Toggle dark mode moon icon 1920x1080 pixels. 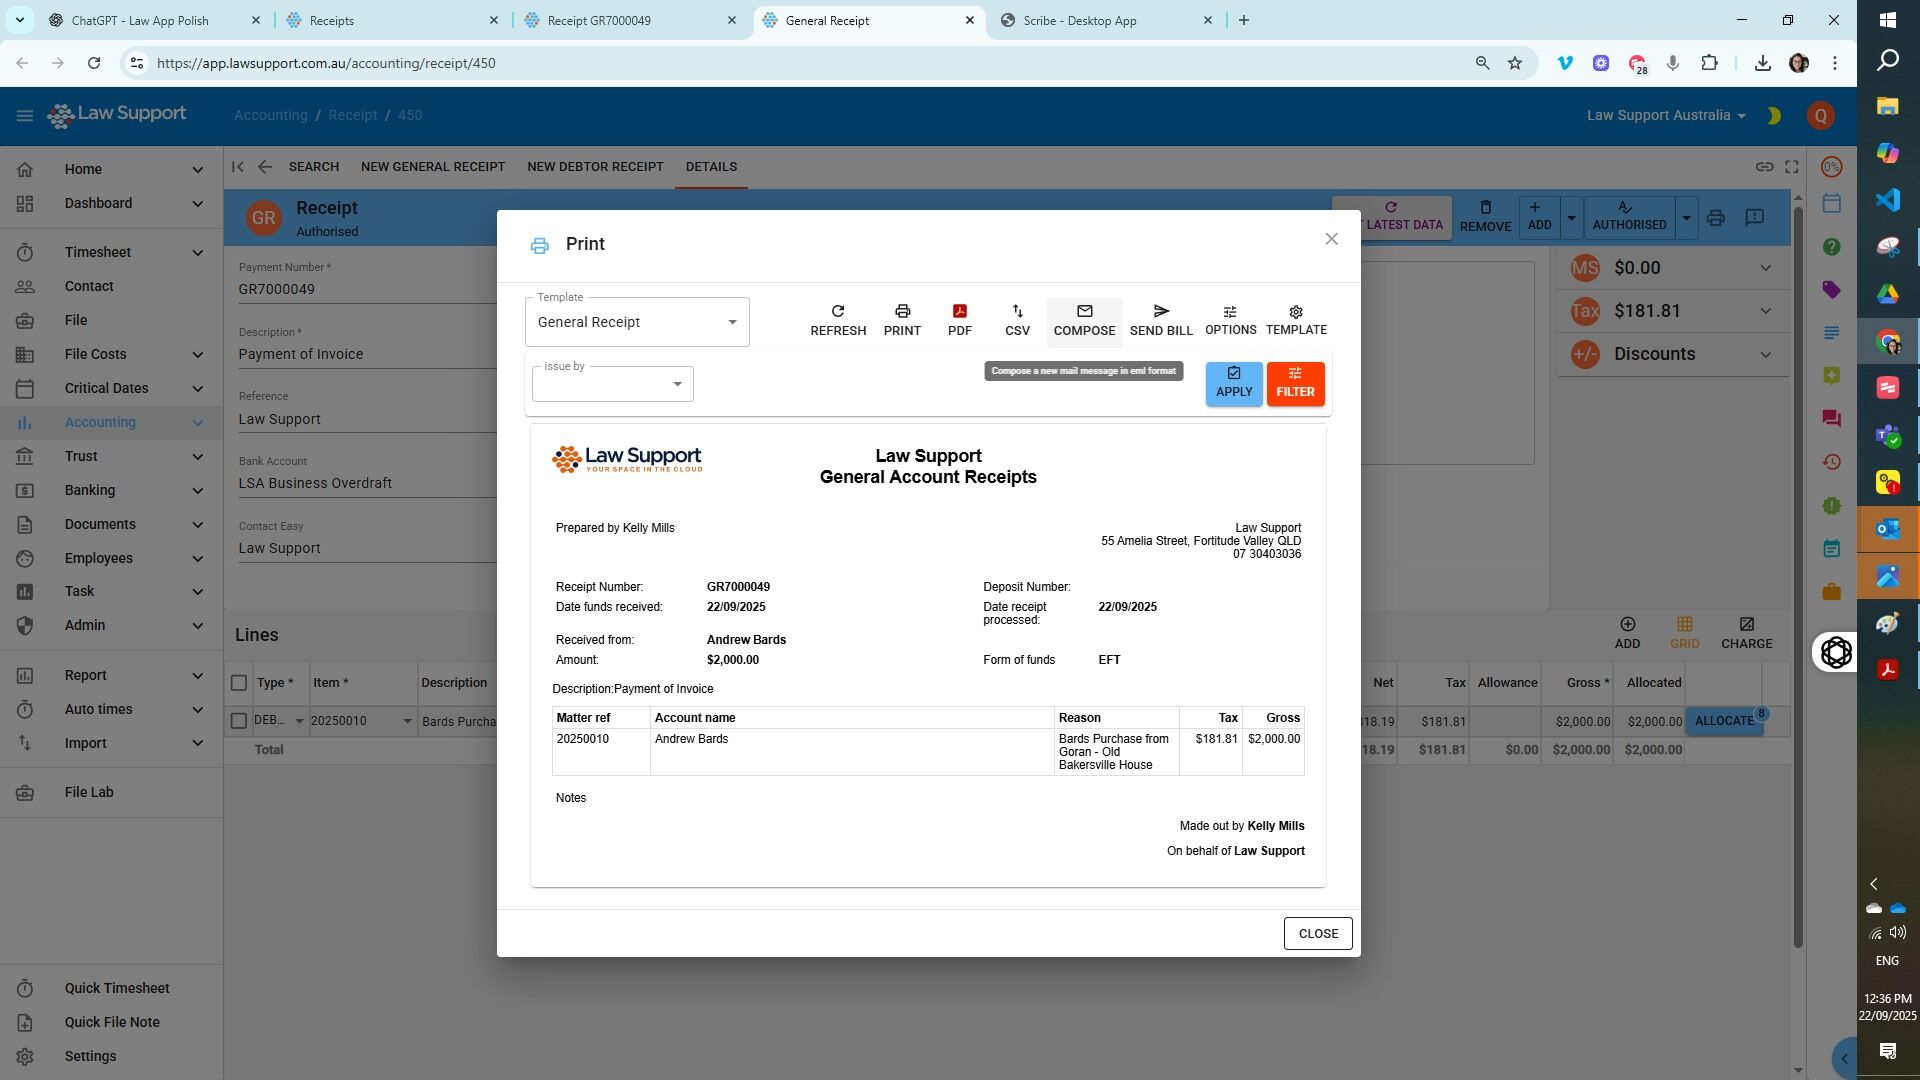(1773, 116)
